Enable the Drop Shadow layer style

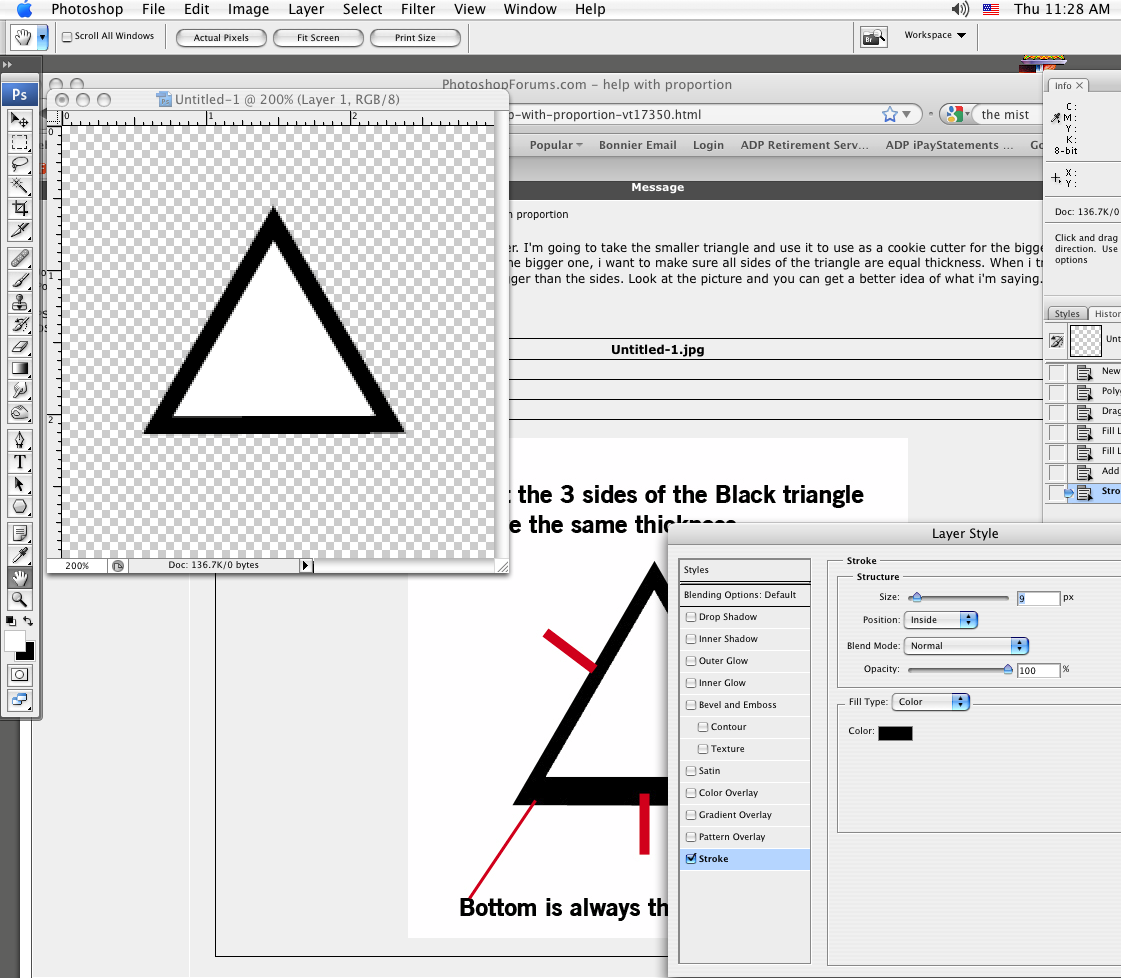click(x=691, y=617)
